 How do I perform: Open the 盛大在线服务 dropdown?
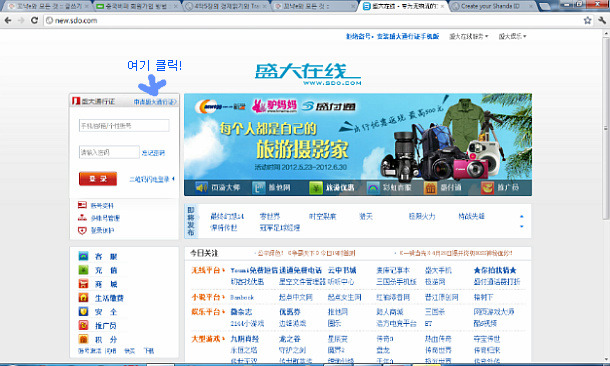468,36
